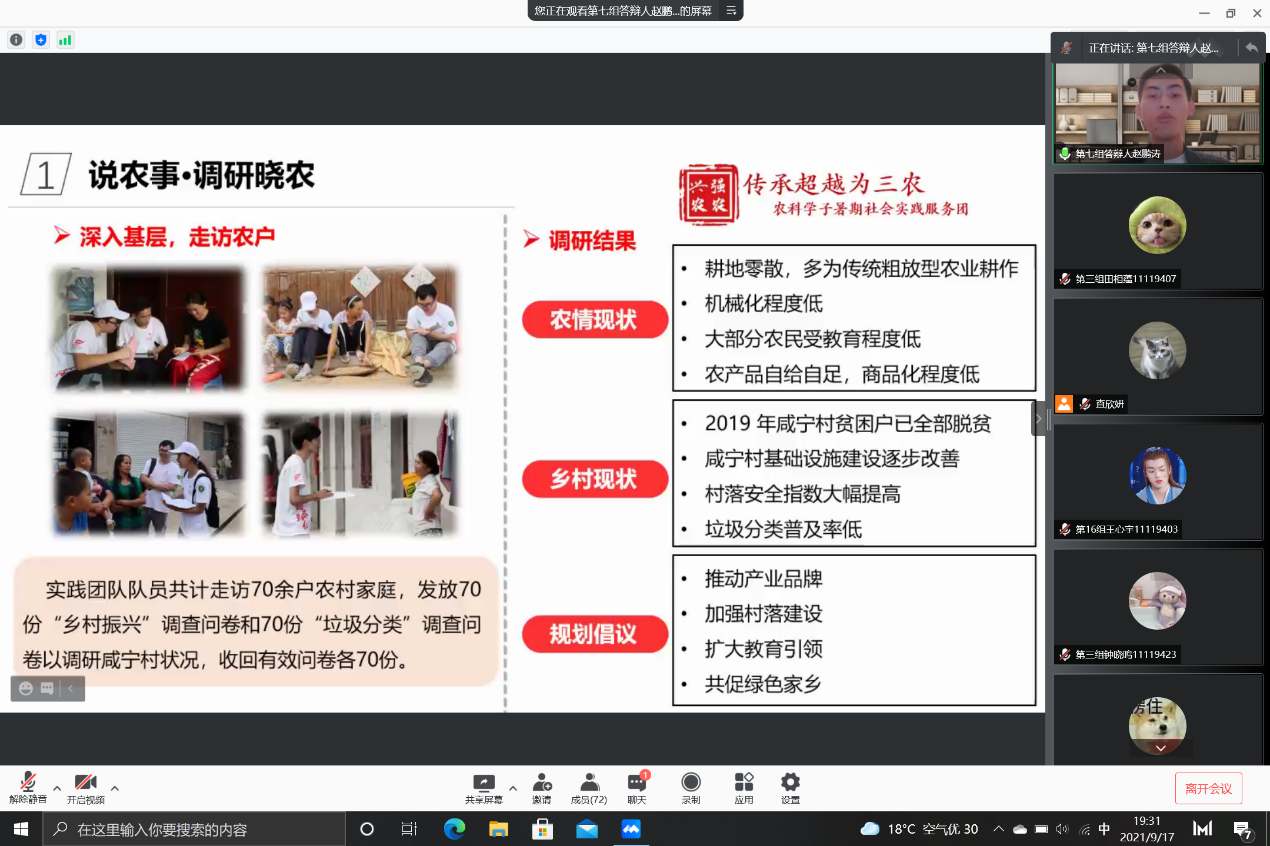Open meeting 设置 settings
This screenshot has width=1270, height=846.
click(790, 788)
